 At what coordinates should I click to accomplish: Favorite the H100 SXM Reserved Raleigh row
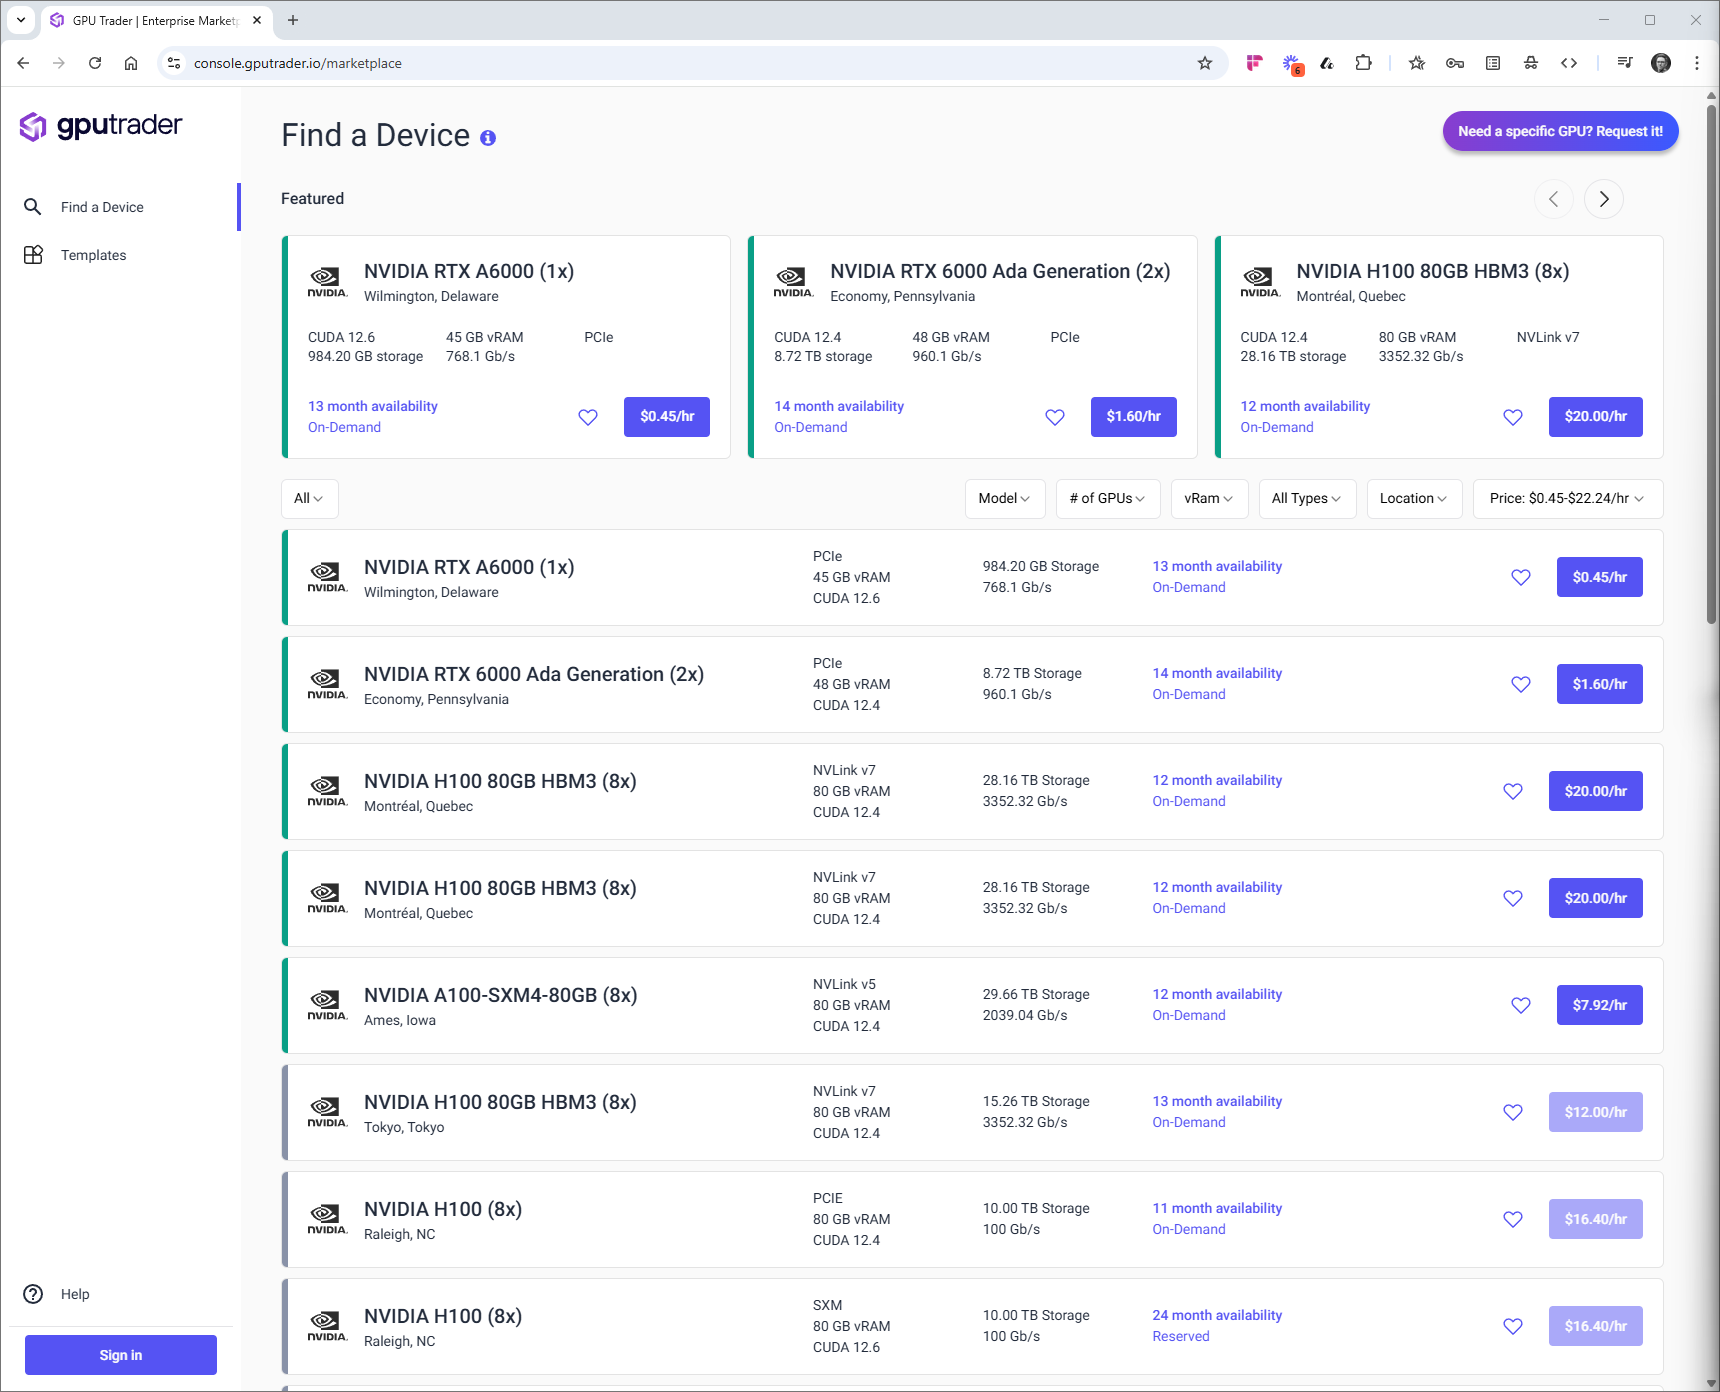coord(1513,1326)
